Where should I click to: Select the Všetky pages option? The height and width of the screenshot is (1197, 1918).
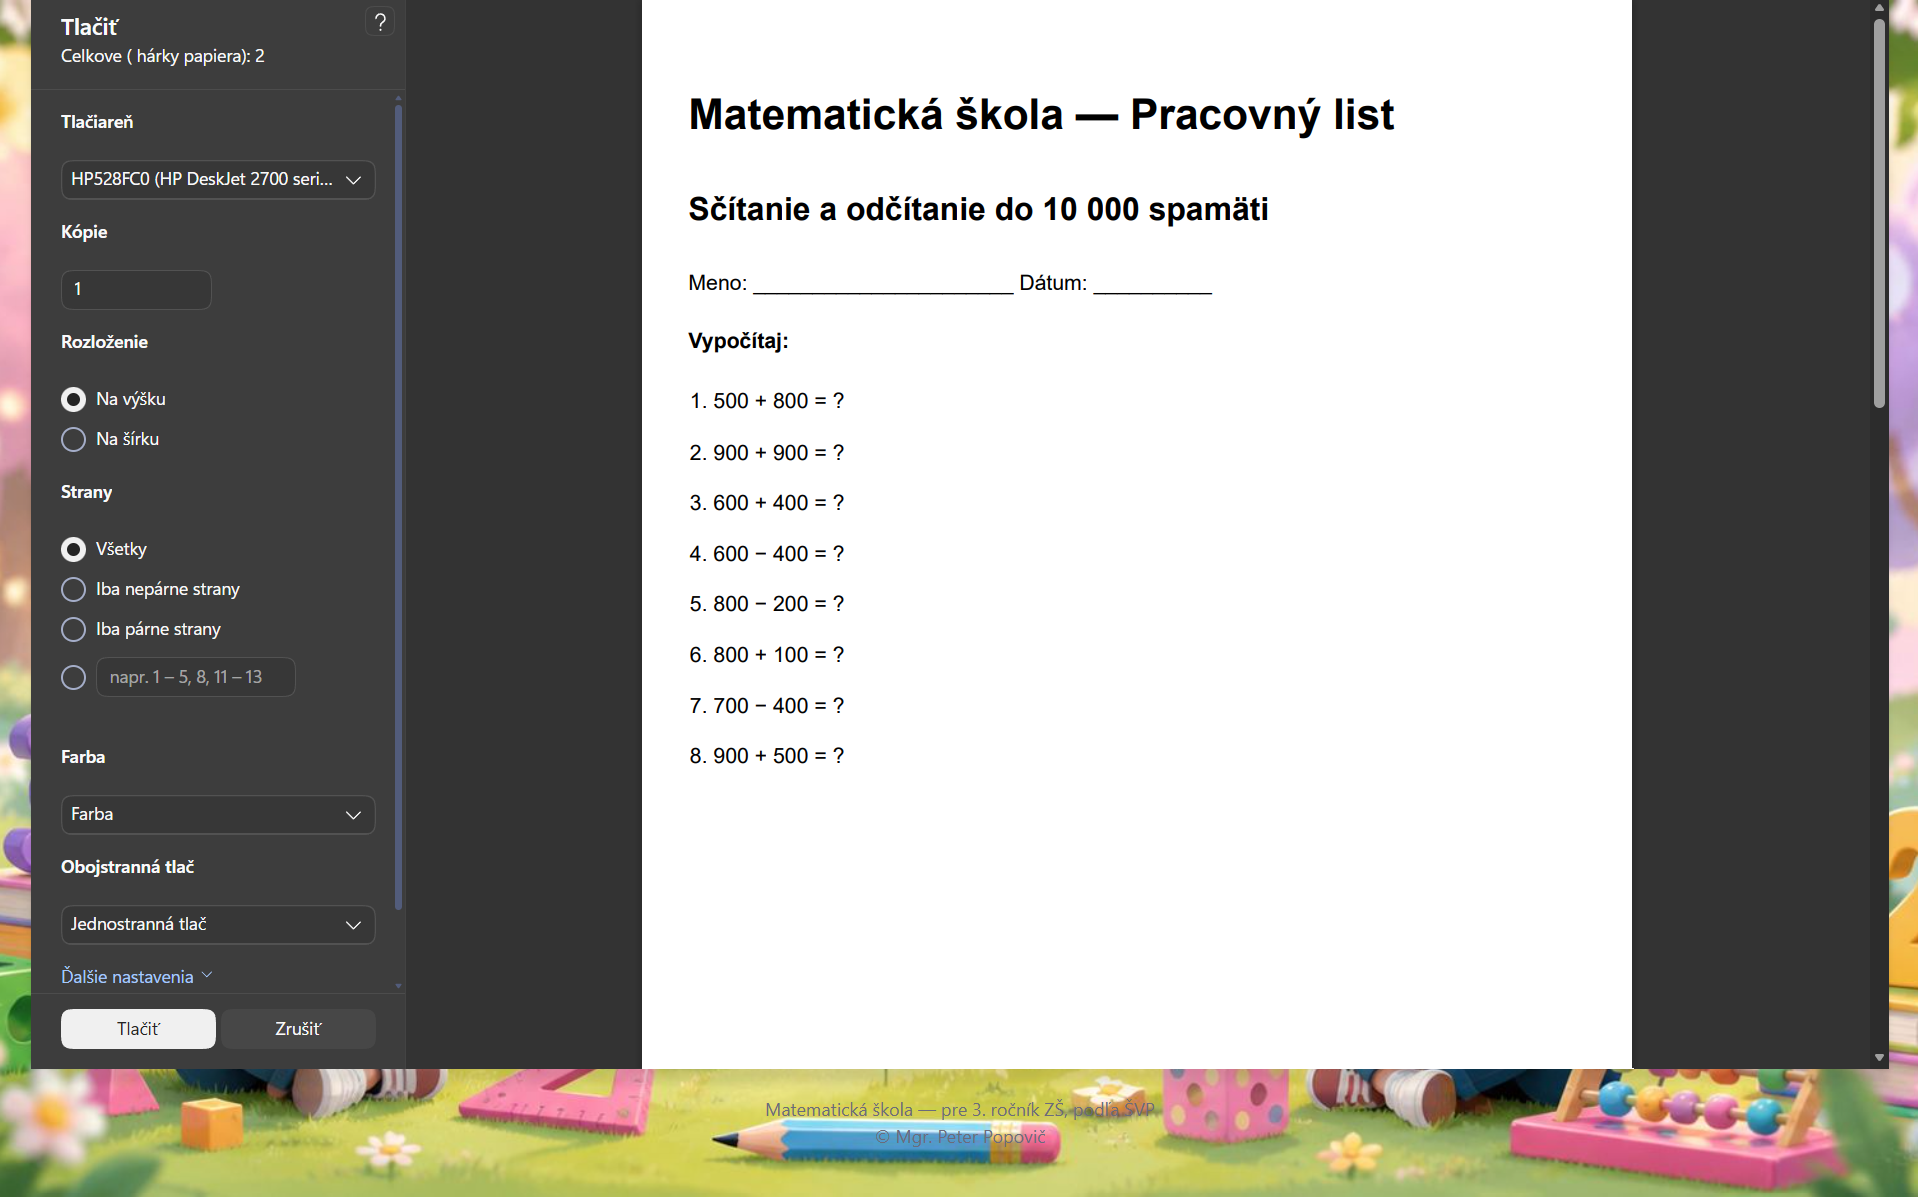point(73,549)
